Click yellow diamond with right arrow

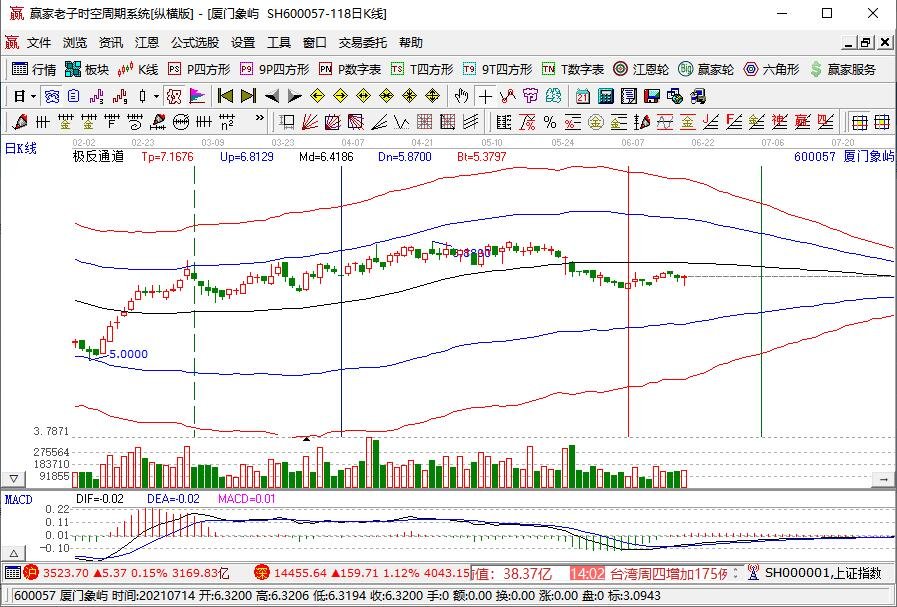pyautogui.click(x=340, y=96)
